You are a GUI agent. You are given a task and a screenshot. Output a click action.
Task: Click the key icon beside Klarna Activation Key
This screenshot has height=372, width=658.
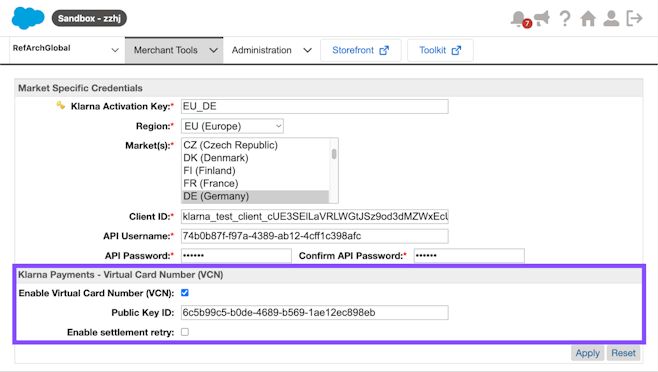pyautogui.click(x=60, y=105)
